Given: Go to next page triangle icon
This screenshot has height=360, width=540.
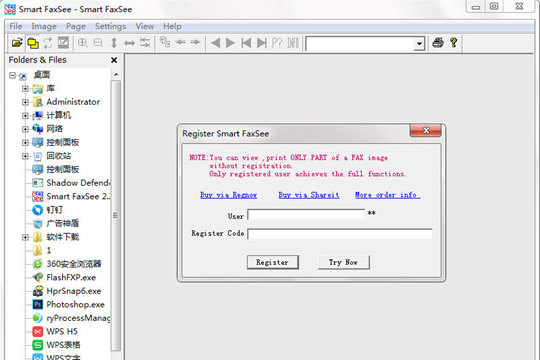Looking at the screenshot, I should [230, 43].
